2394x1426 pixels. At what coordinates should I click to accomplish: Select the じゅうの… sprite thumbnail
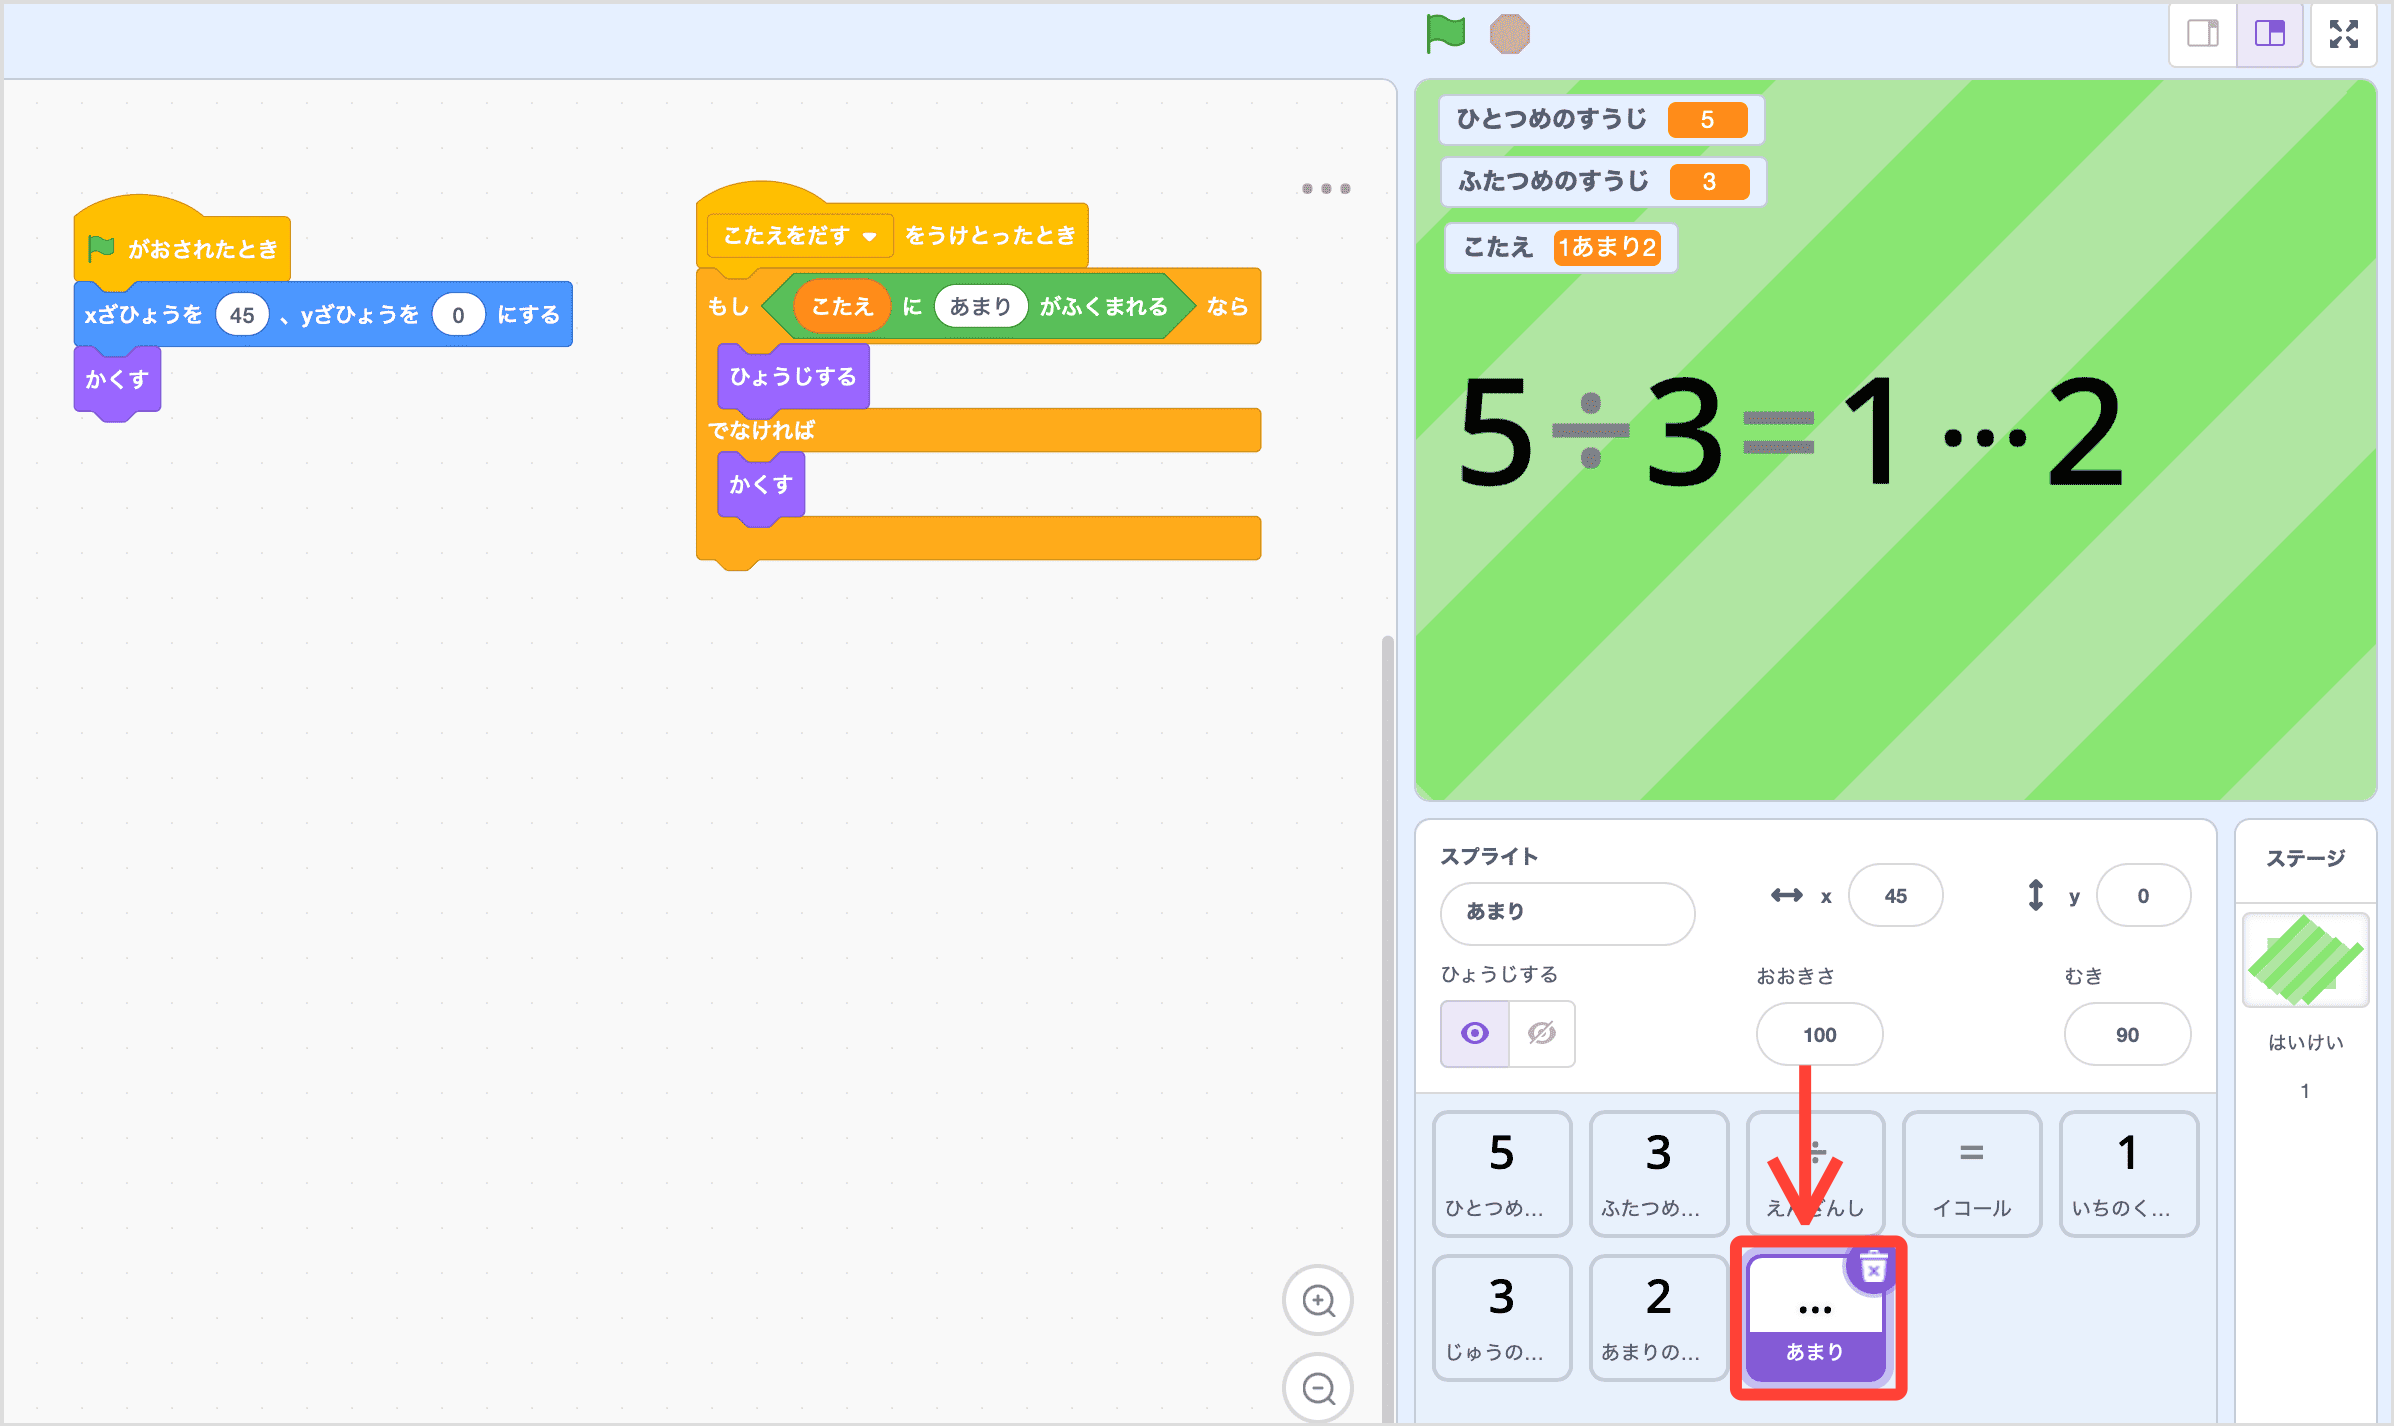tap(1501, 1318)
